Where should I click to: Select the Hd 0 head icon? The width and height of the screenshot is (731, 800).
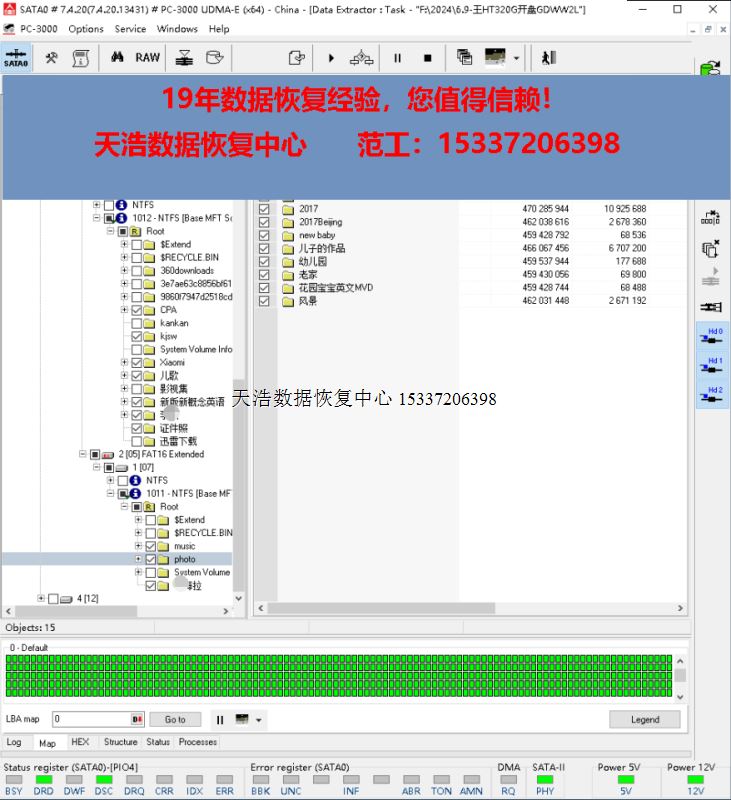click(x=711, y=337)
